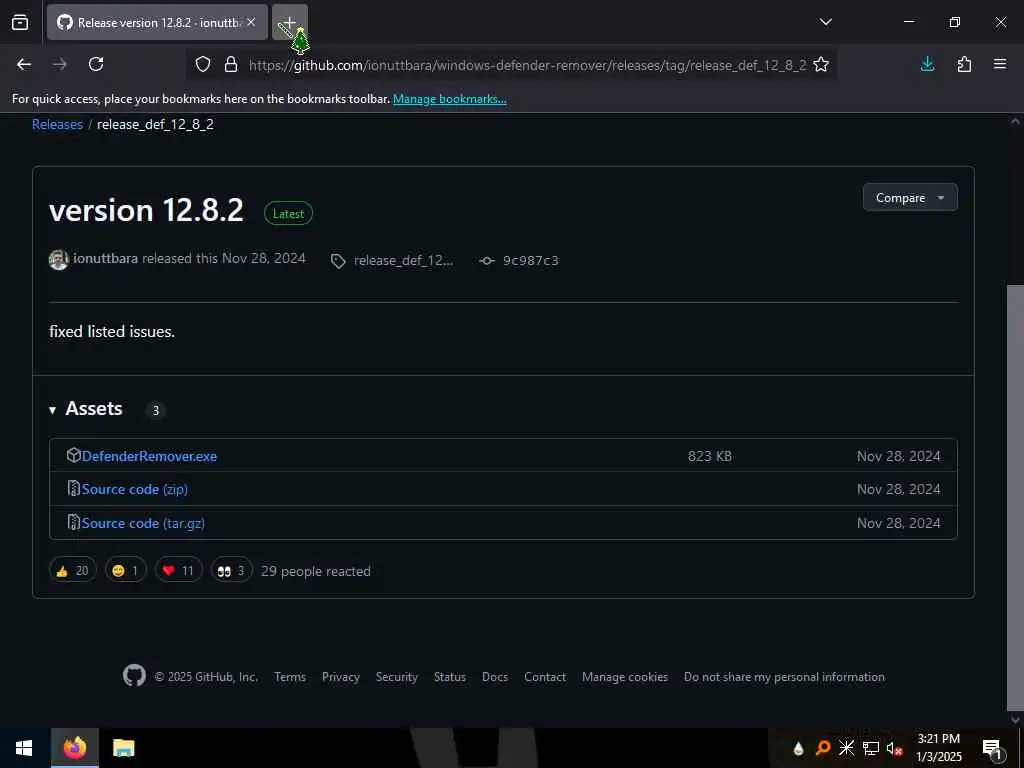This screenshot has width=1024, height=768.
Task: Click GitHub logo in footer
Action: coord(134,675)
